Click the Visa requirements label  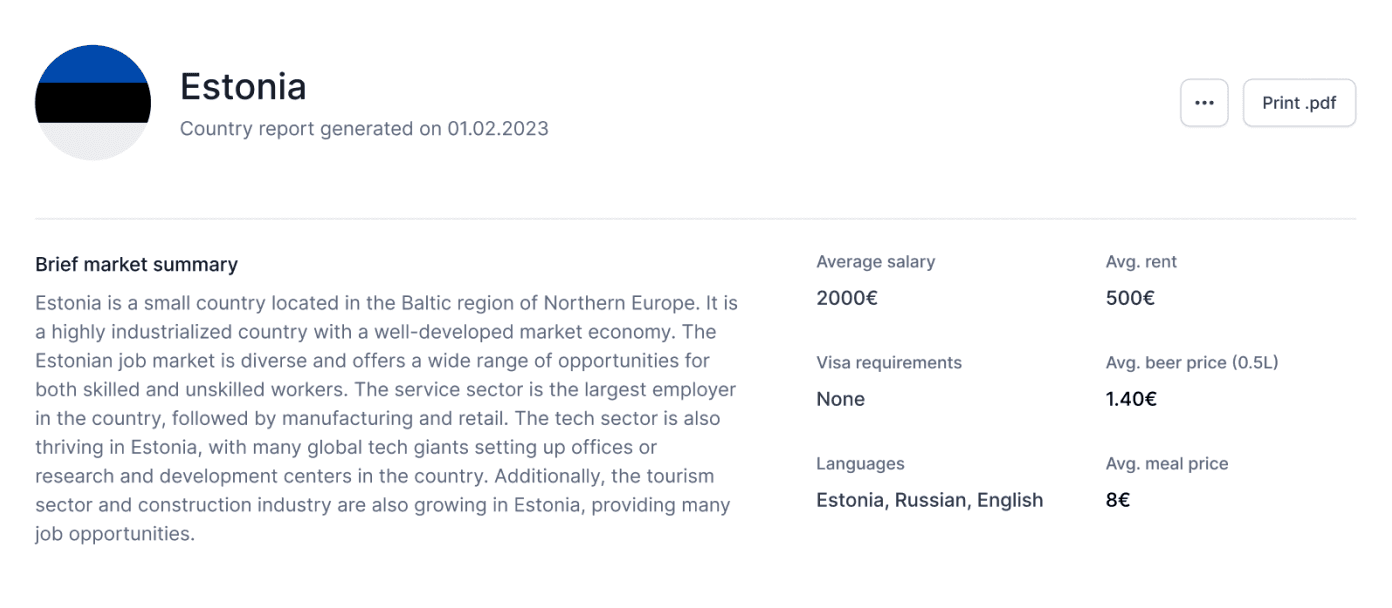(x=889, y=363)
